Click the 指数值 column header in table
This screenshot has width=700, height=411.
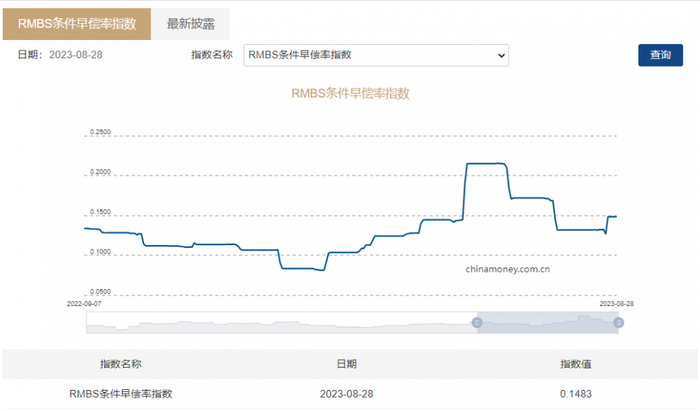[576, 364]
